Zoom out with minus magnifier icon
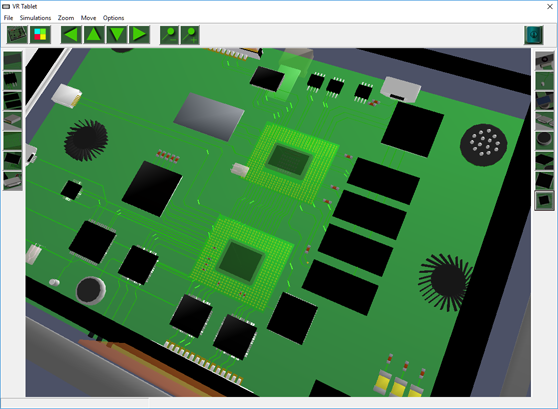 click(169, 35)
